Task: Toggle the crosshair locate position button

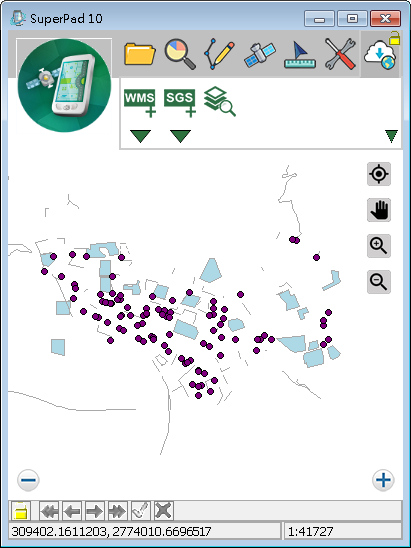Action: coord(379,174)
